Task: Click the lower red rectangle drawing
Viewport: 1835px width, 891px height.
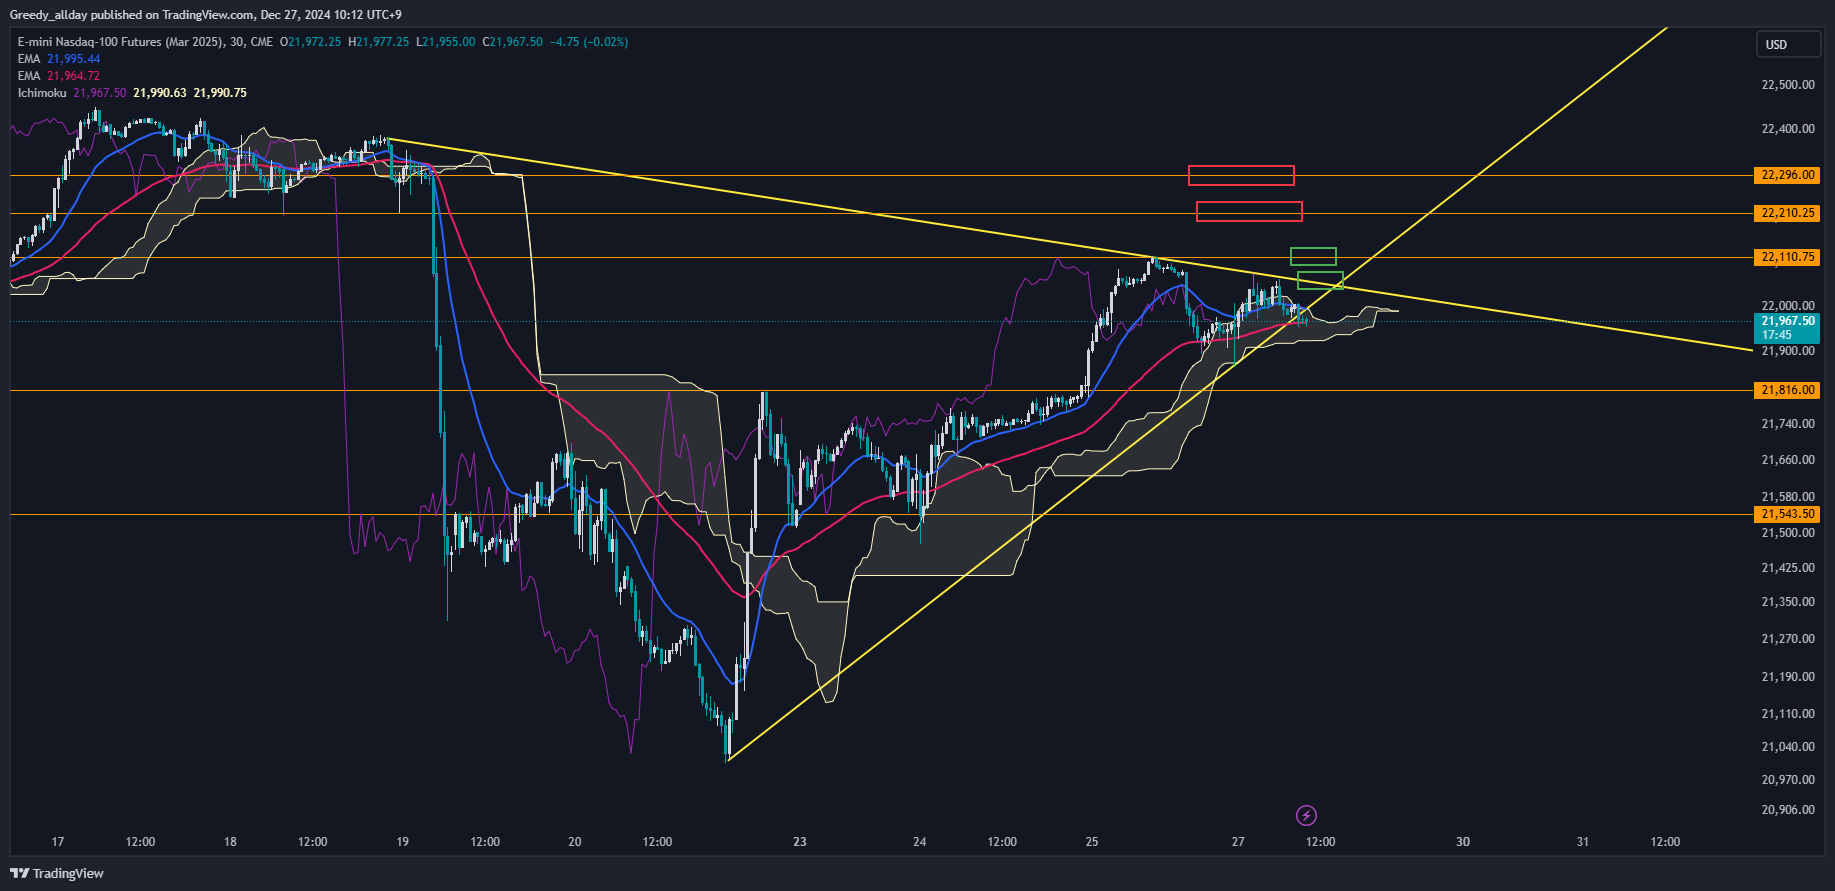Action: (x=1249, y=211)
